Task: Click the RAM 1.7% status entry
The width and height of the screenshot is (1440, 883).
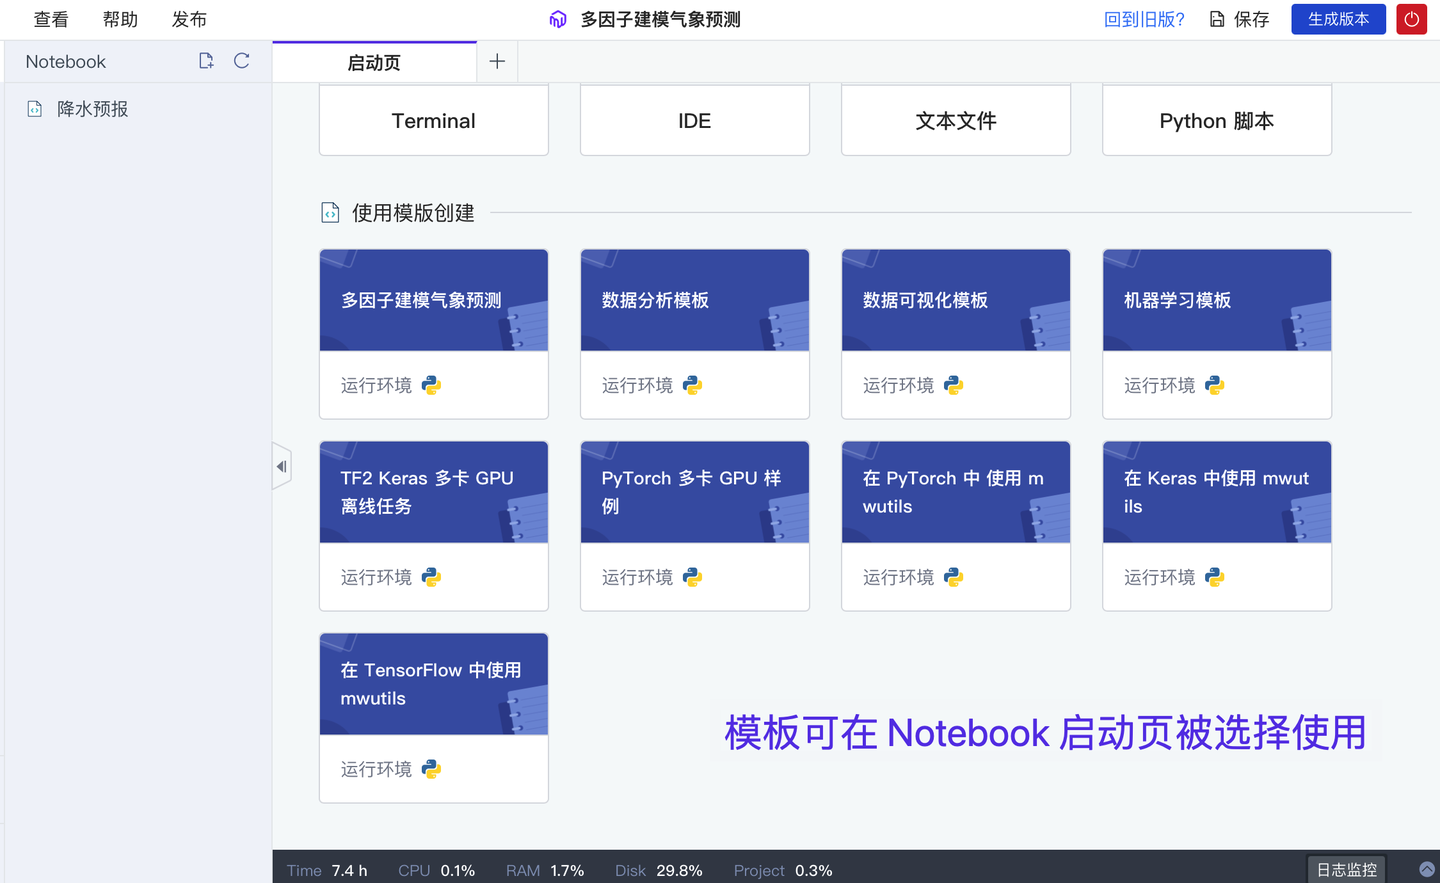Action: 545,870
